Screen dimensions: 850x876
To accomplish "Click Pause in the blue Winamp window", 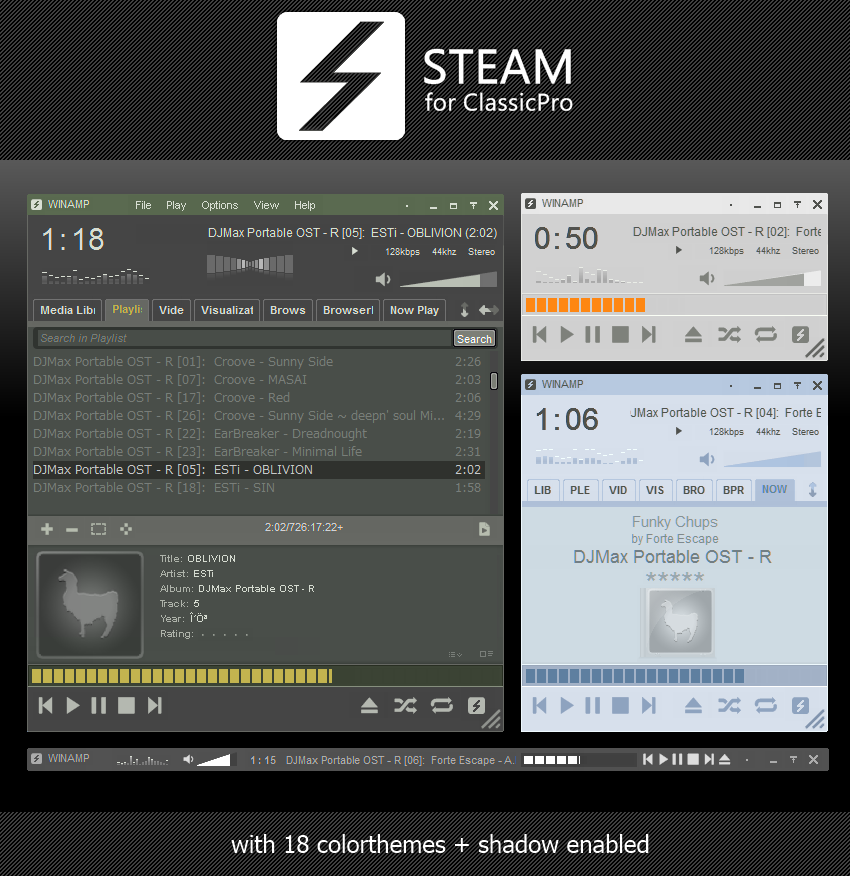I will click(592, 706).
